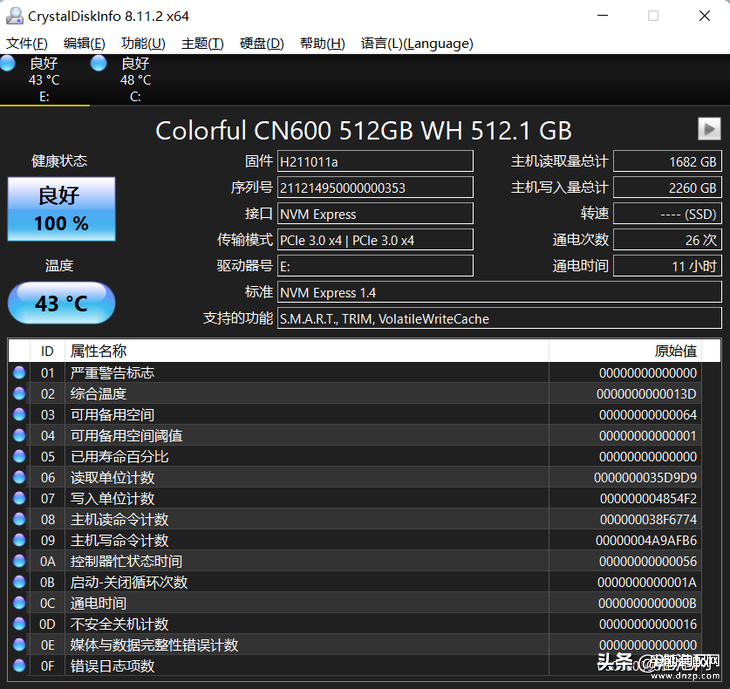The height and width of the screenshot is (689, 730).
Task: Click the firmware field H211011a
Action: point(375,162)
